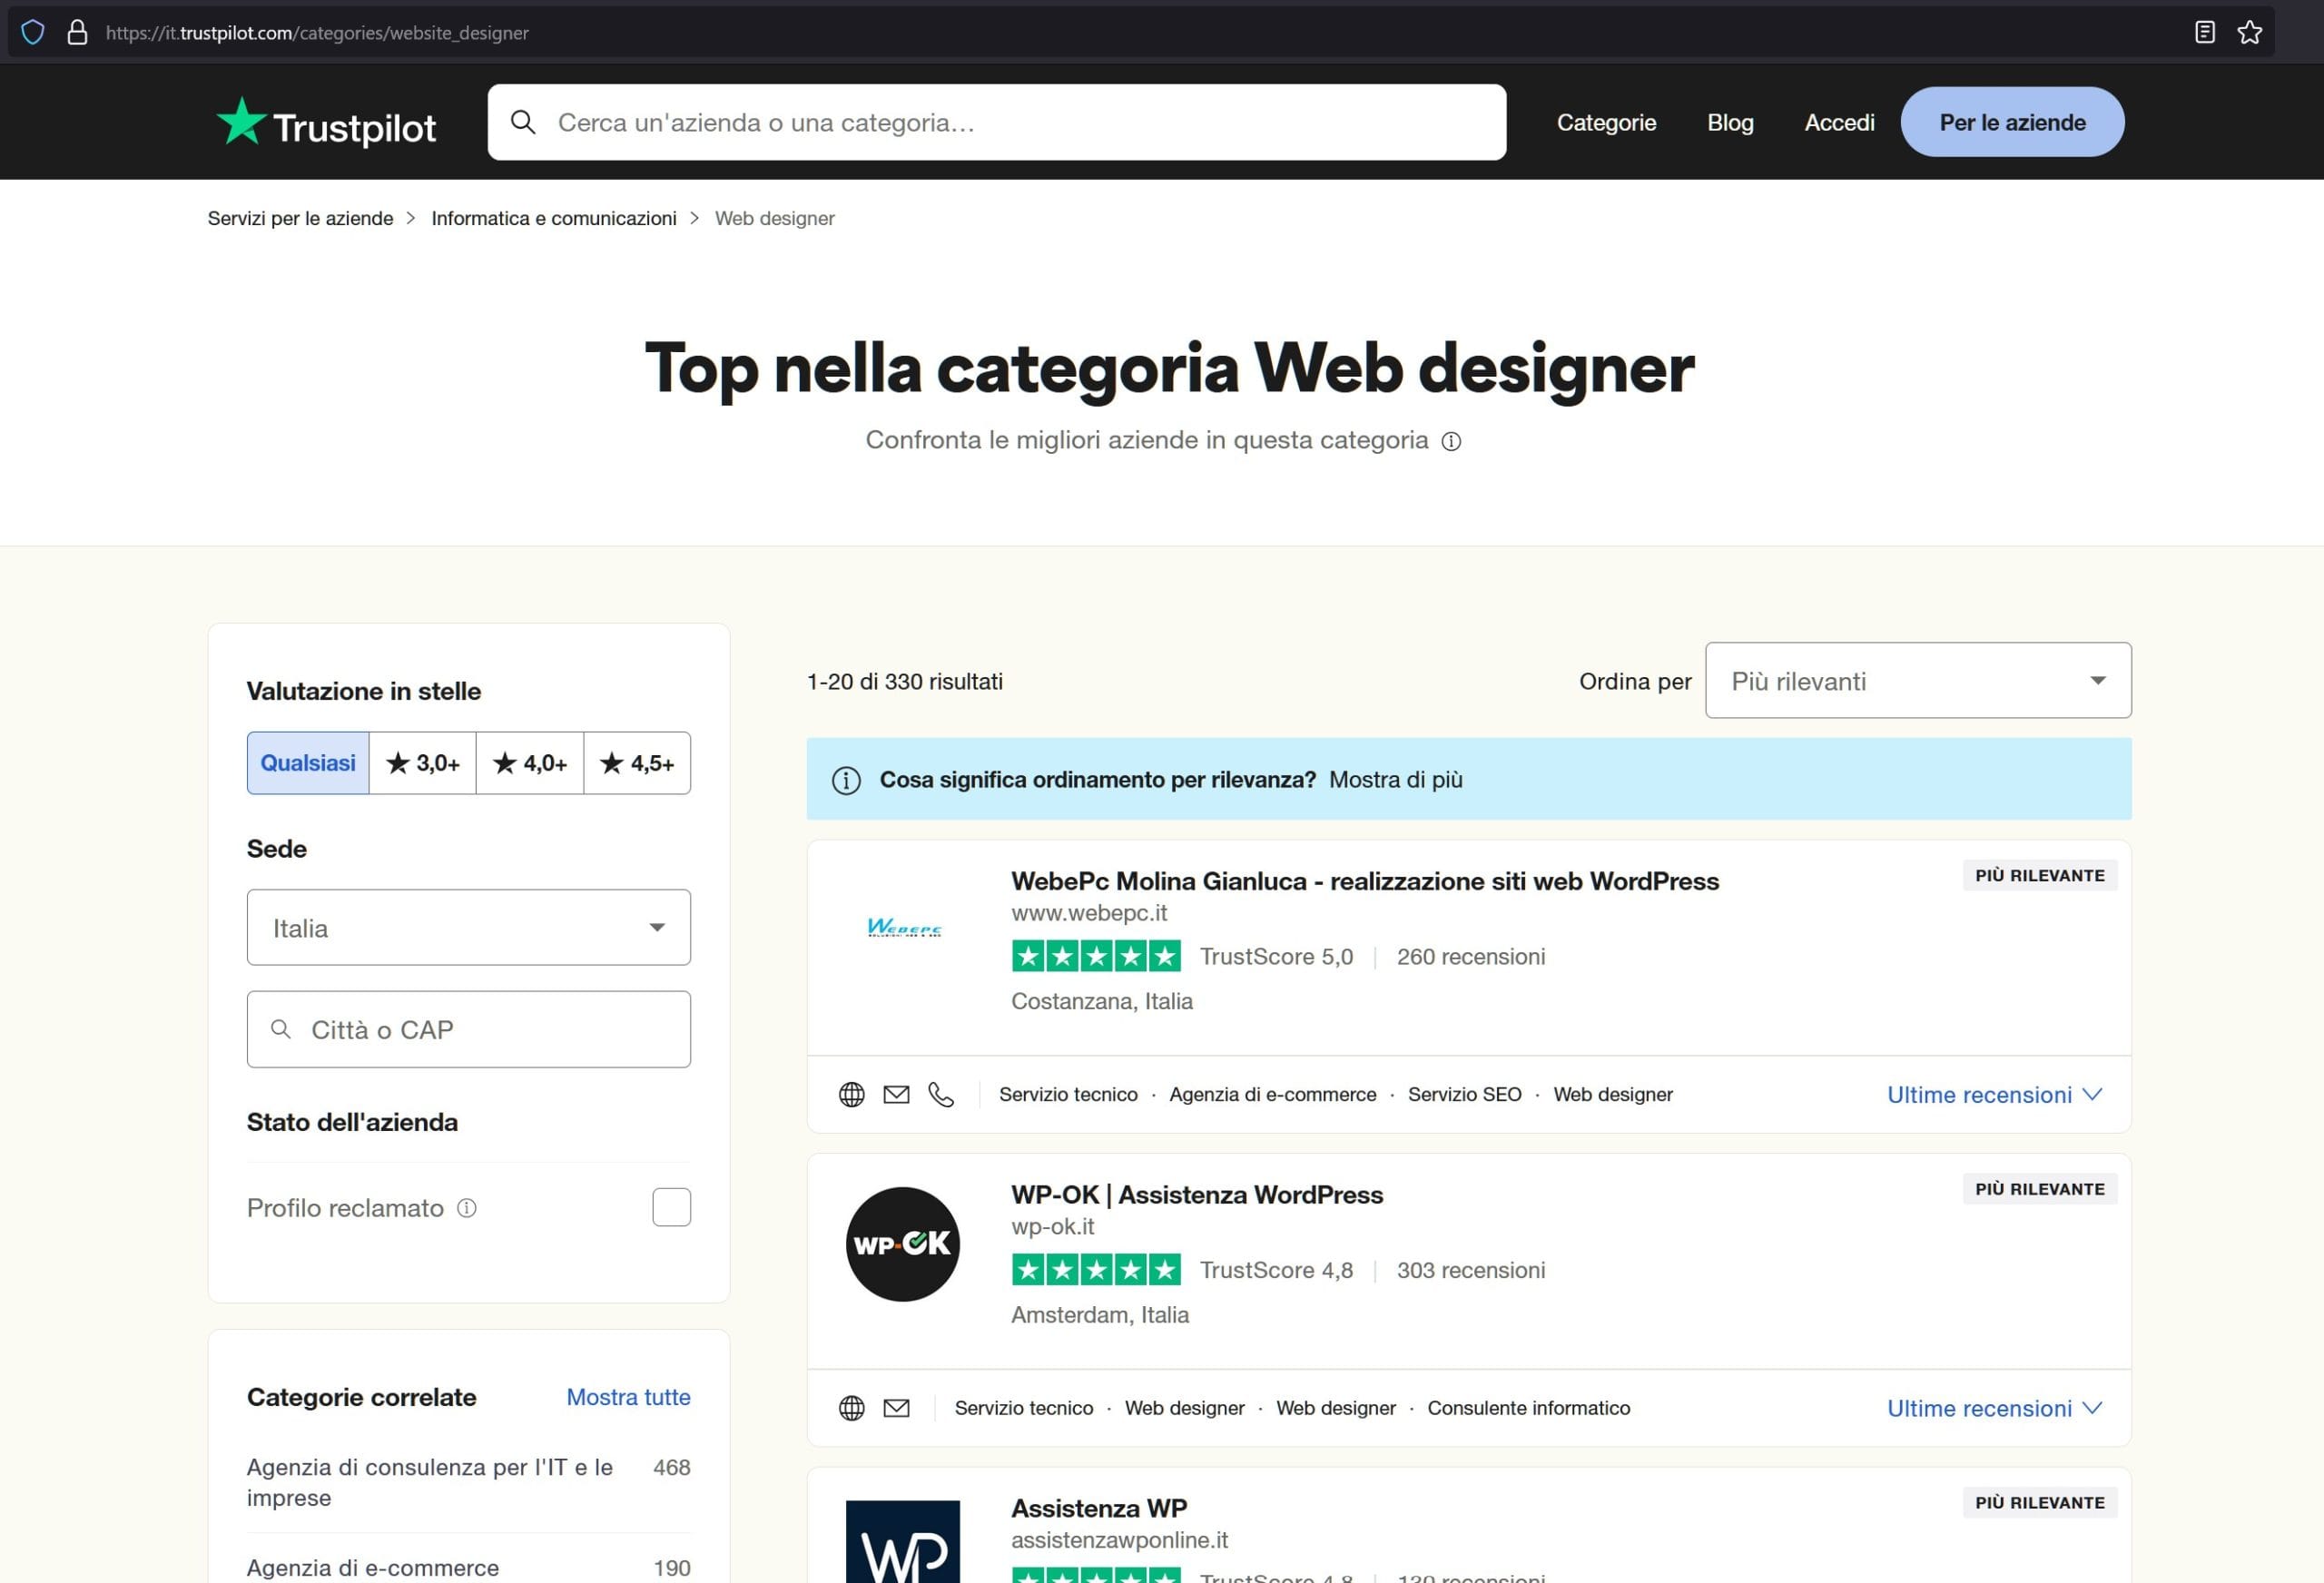Select the 3,0+ star rating filter
2324x1583 pixels.
(x=423, y=763)
